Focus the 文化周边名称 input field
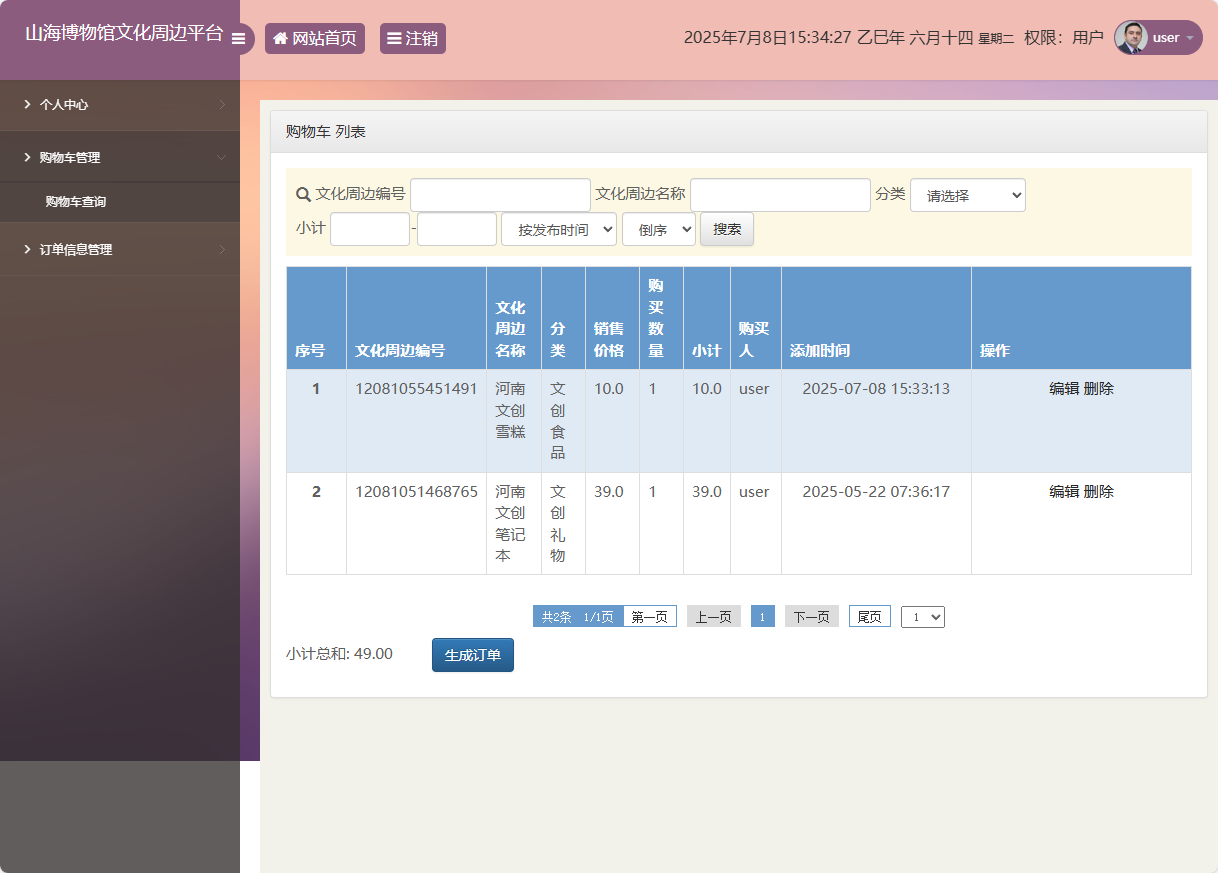 coord(780,195)
